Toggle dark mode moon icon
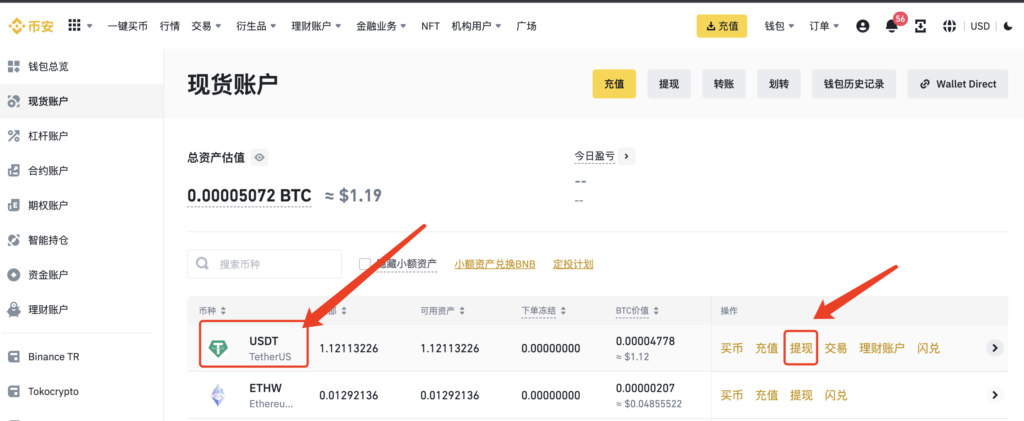 1008,26
